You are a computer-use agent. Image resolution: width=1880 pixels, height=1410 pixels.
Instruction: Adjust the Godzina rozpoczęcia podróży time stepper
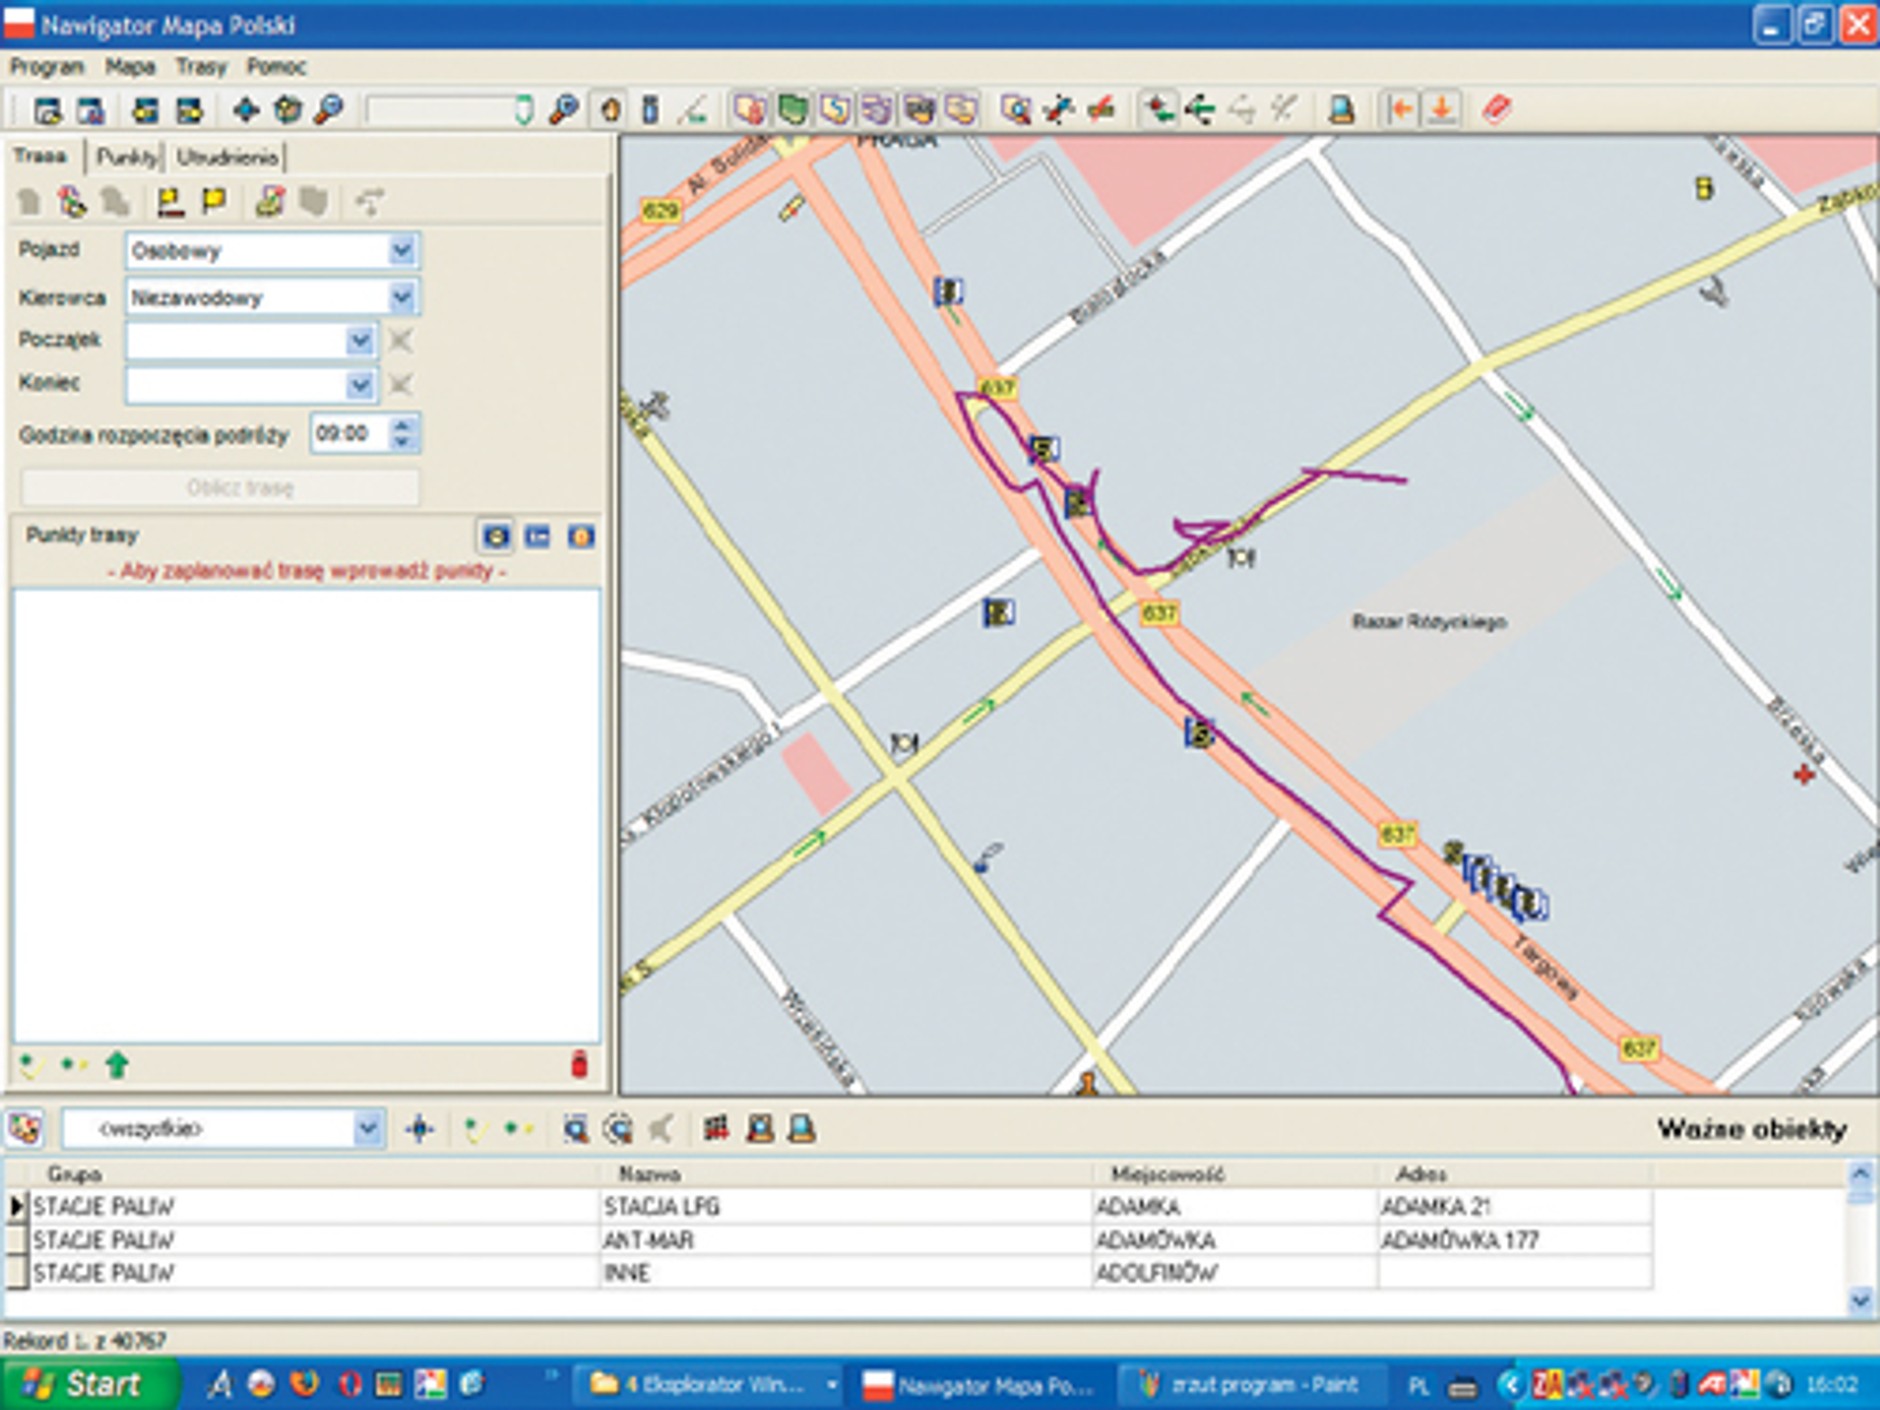[400, 435]
